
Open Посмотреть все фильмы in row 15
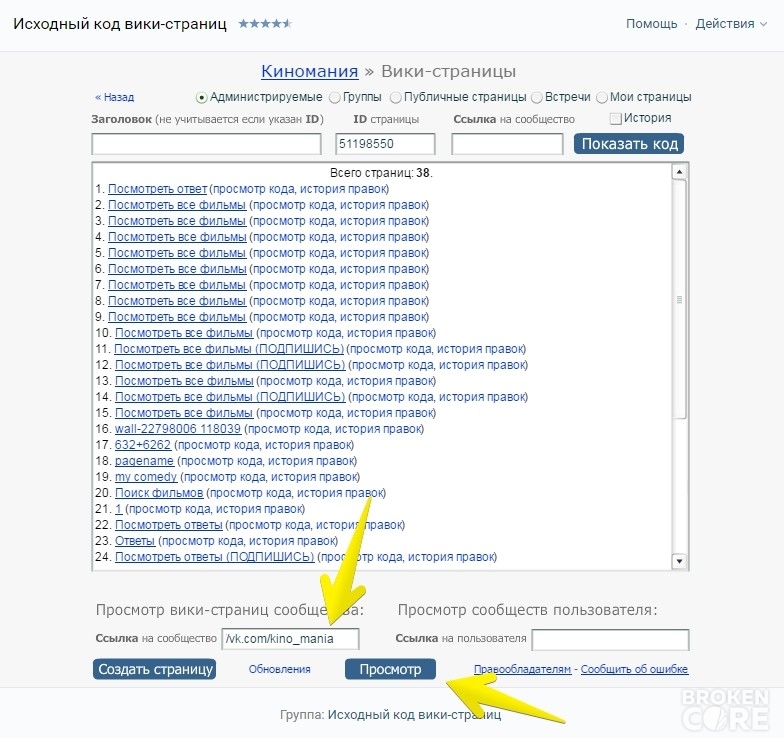click(184, 413)
